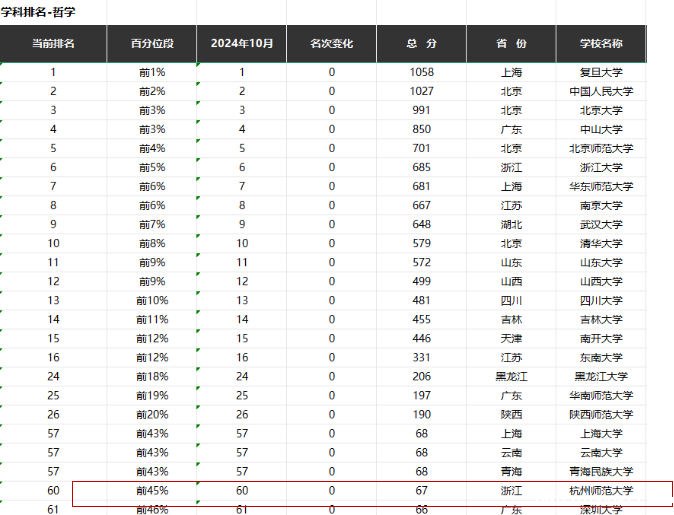Select the 青海民族大学 cell
Image resolution: width=674 pixels, height=515 pixels.
click(x=601, y=471)
